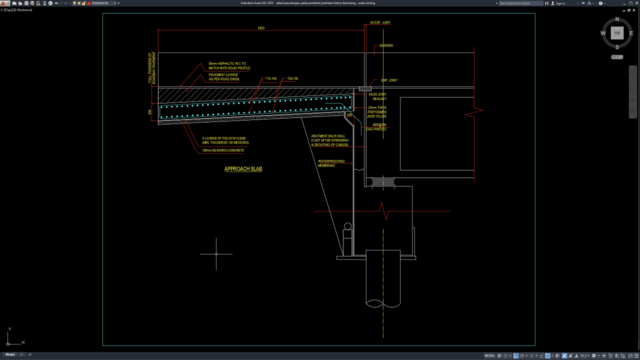
Task: Click the W compass direction on ViewCube
Action: (x=603, y=33)
